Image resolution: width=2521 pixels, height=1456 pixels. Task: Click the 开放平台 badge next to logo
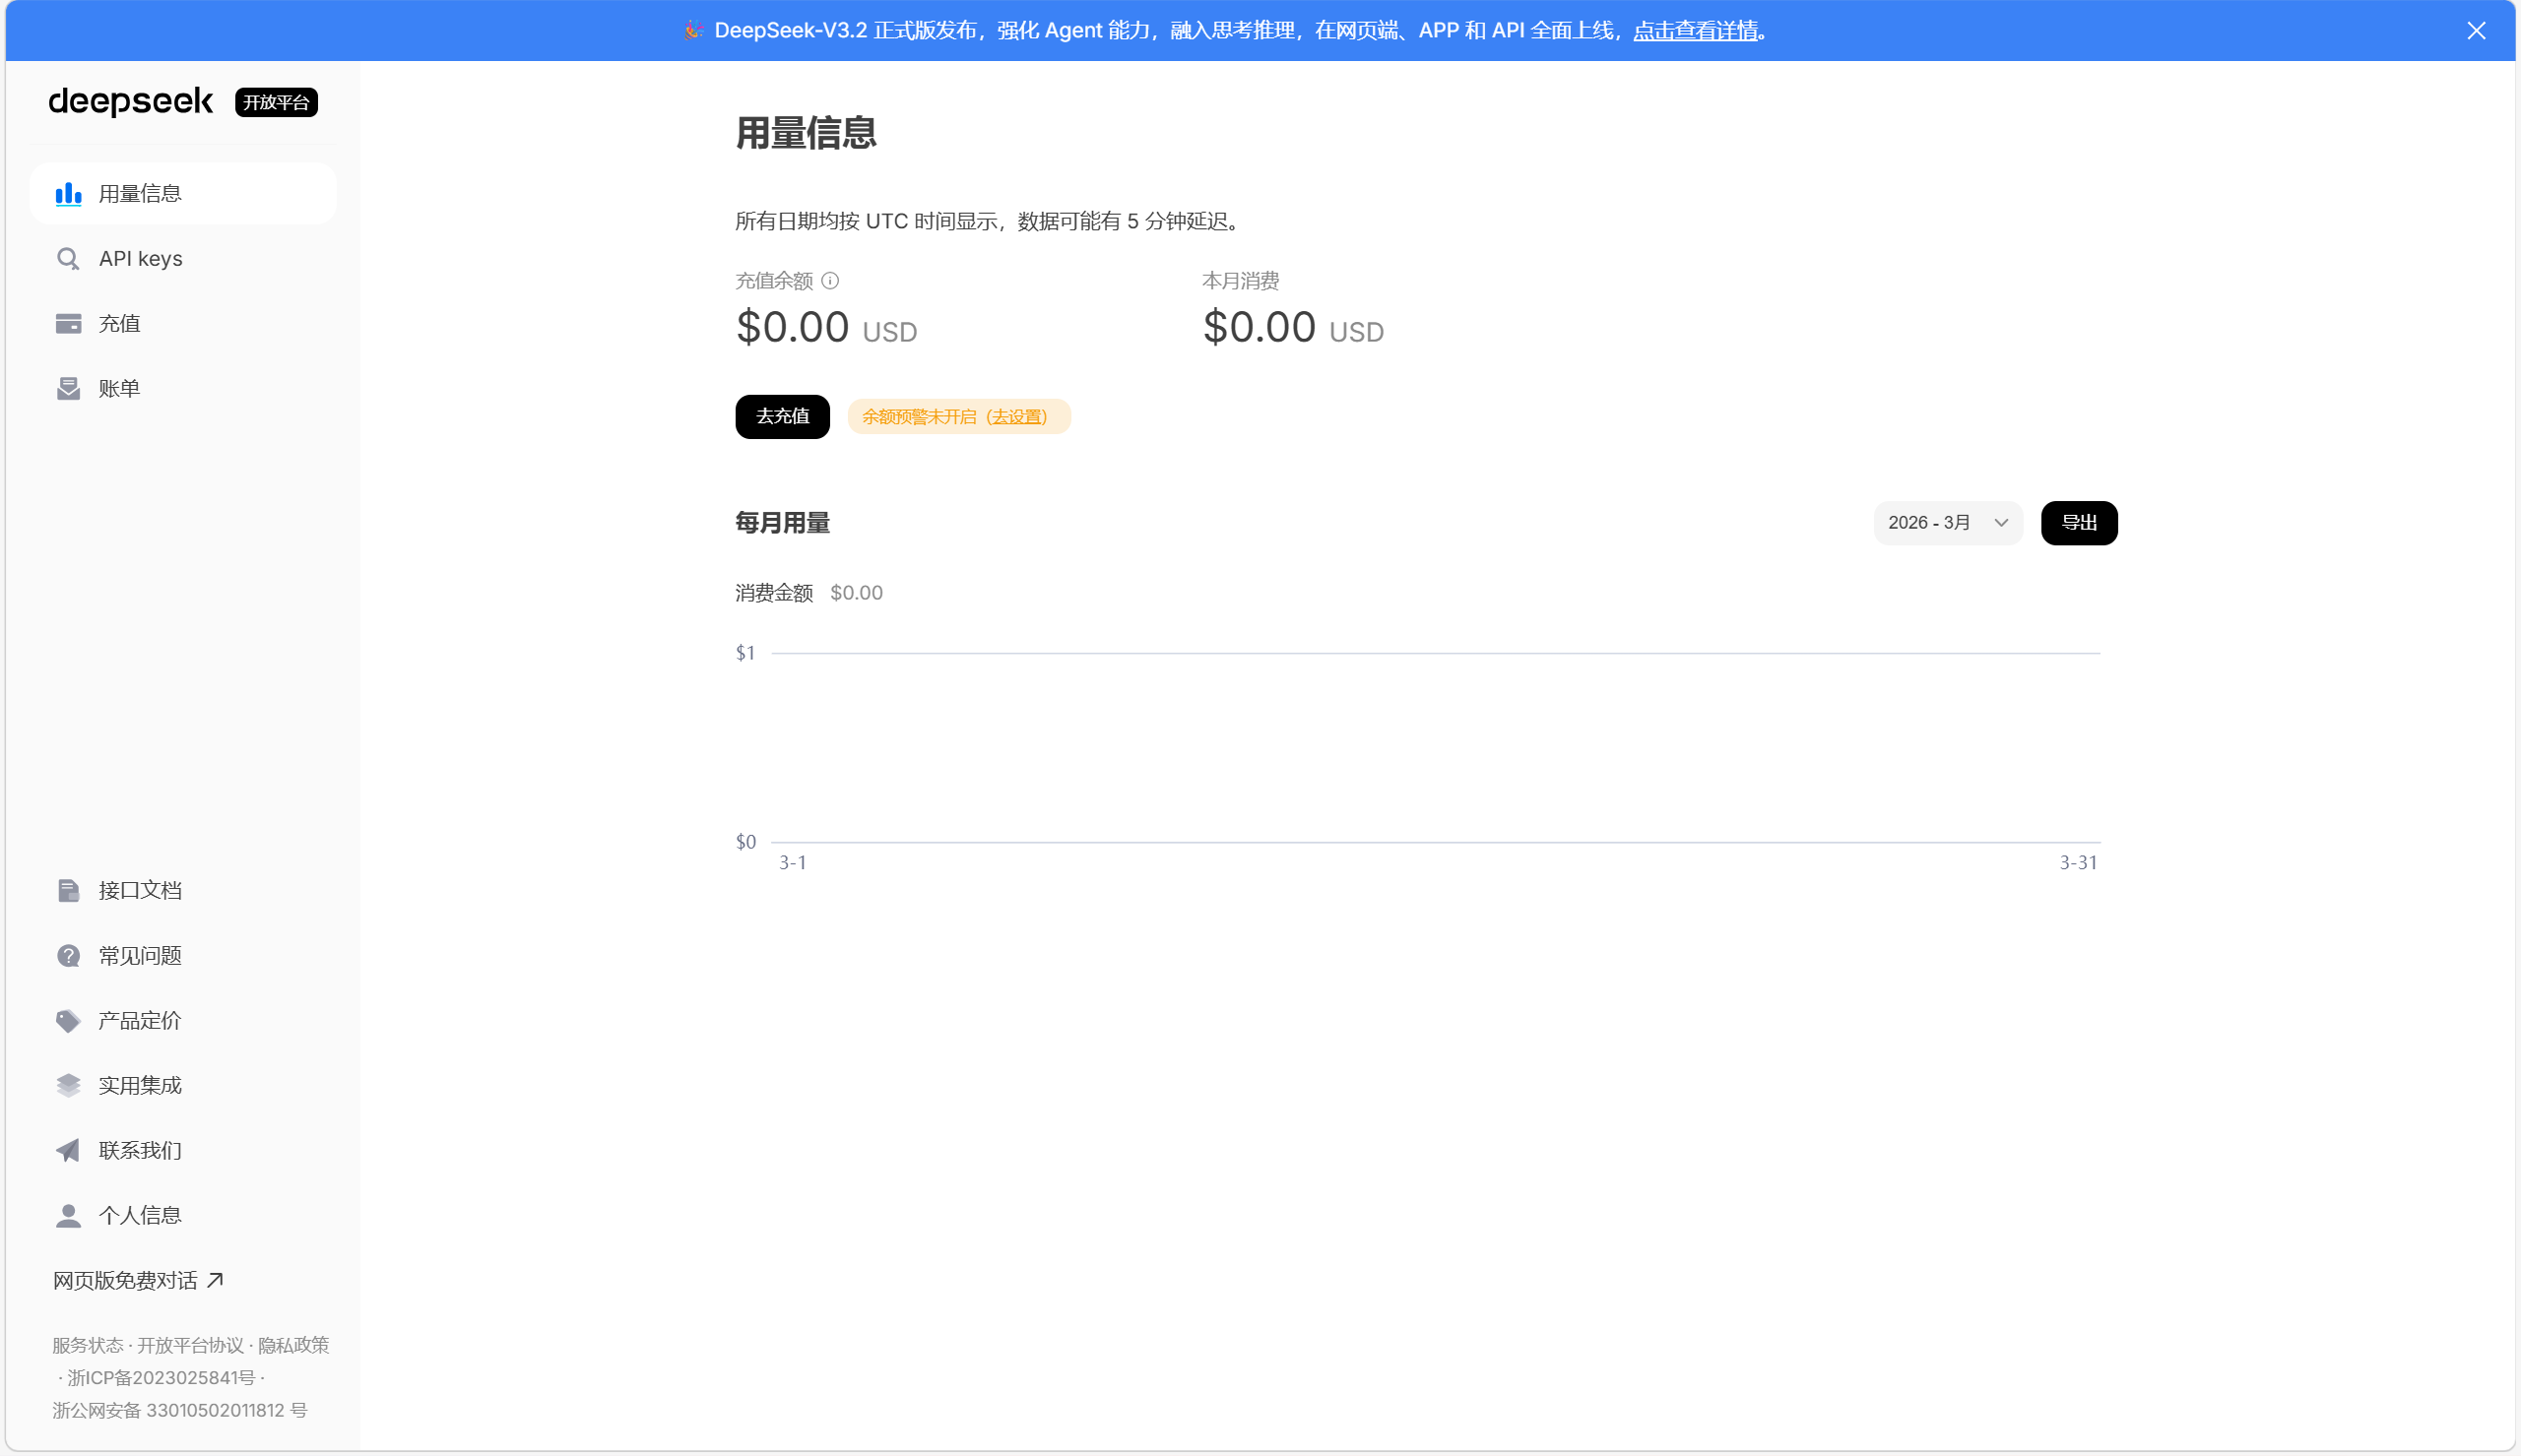tap(276, 102)
